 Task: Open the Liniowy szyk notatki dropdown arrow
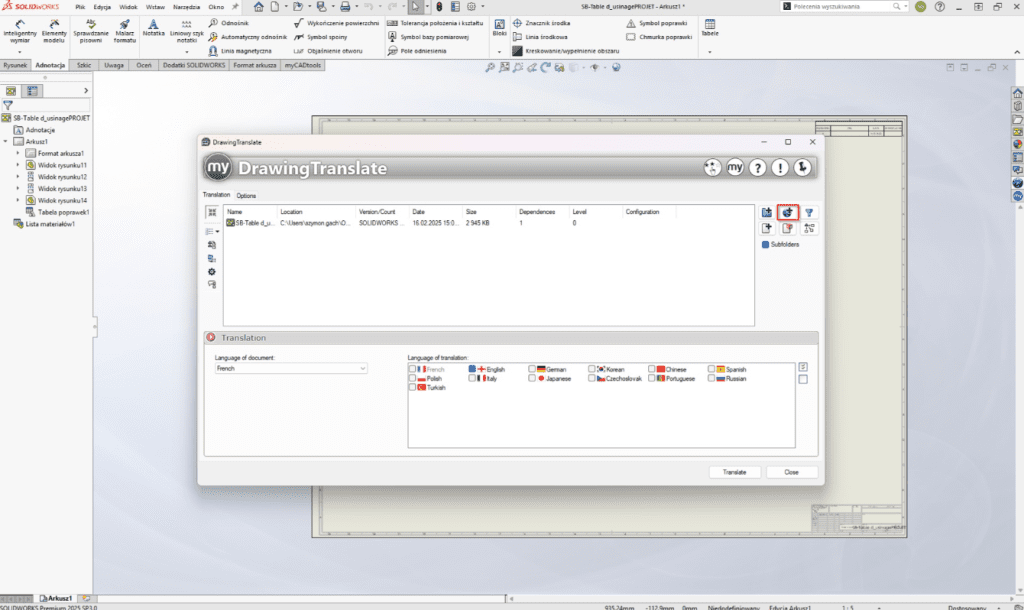pyautogui.click(x=187, y=52)
